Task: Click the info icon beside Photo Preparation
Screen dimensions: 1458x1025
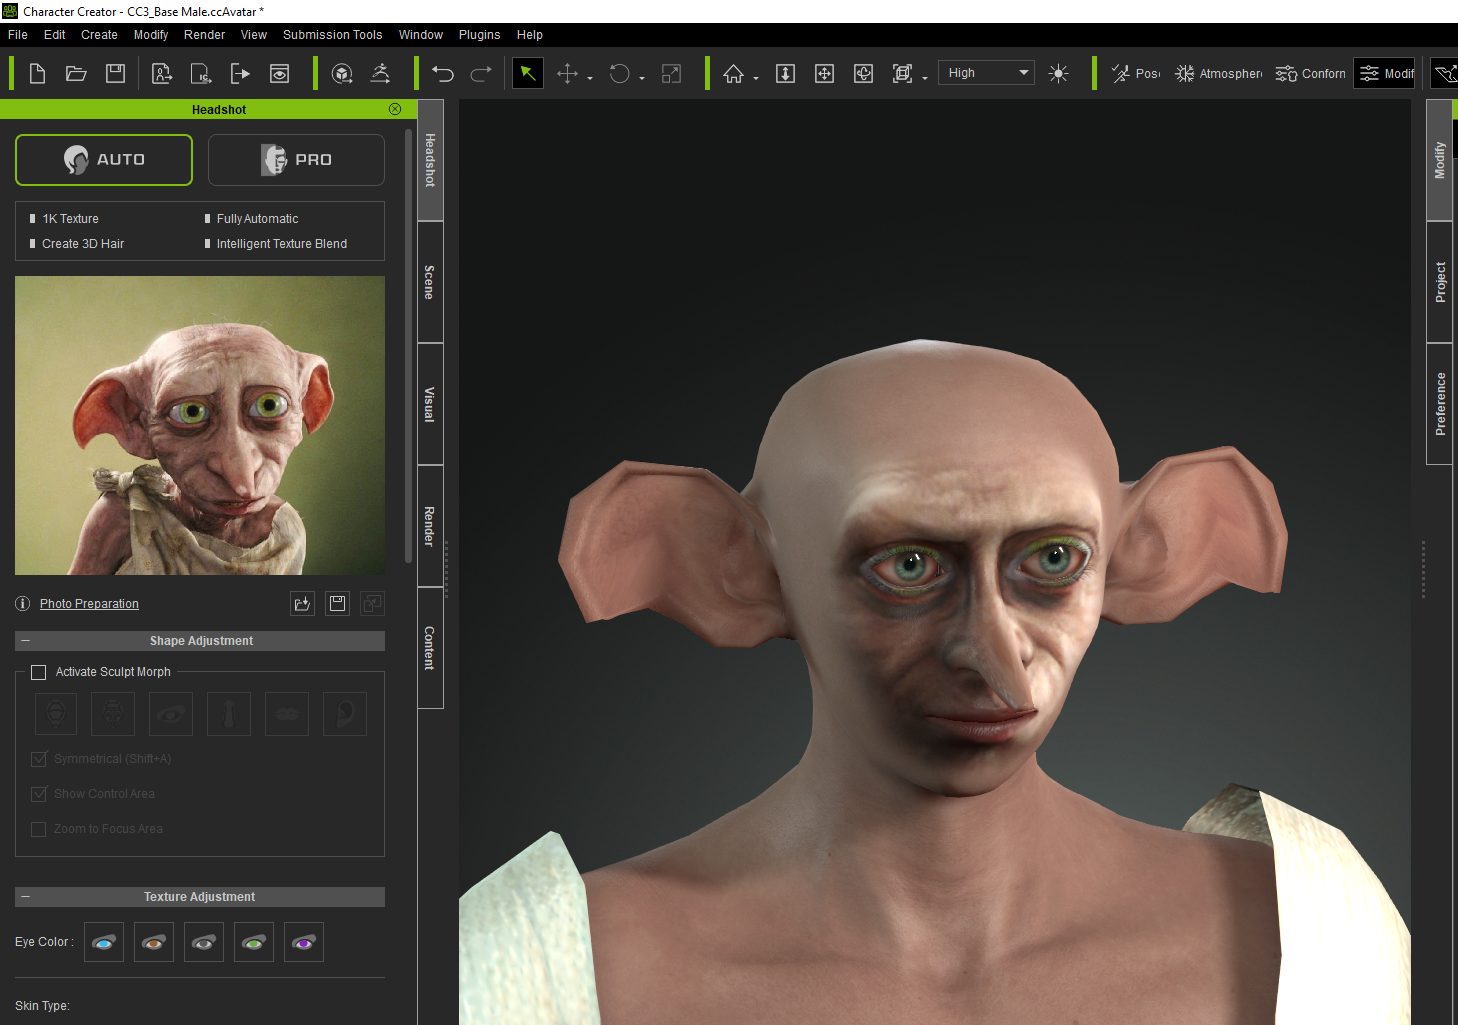Action: [23, 604]
